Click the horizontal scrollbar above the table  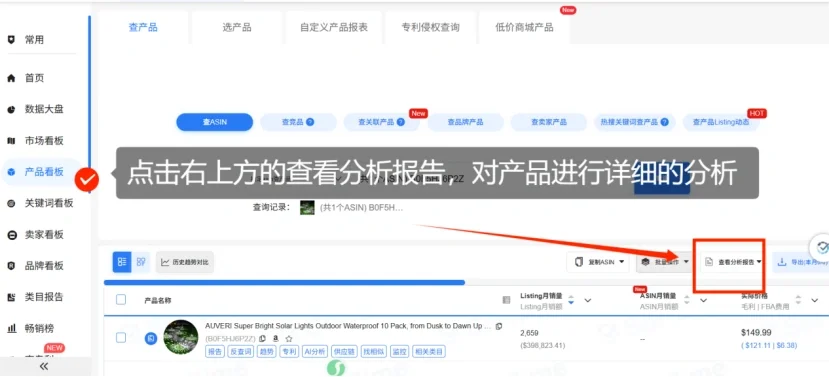coord(284,282)
